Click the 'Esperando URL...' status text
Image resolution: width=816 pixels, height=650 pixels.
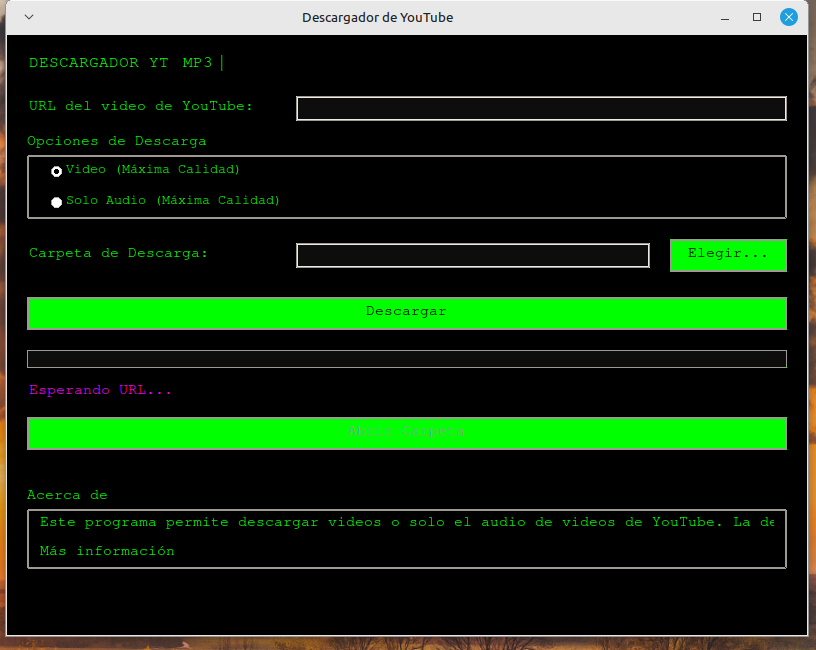click(100, 390)
